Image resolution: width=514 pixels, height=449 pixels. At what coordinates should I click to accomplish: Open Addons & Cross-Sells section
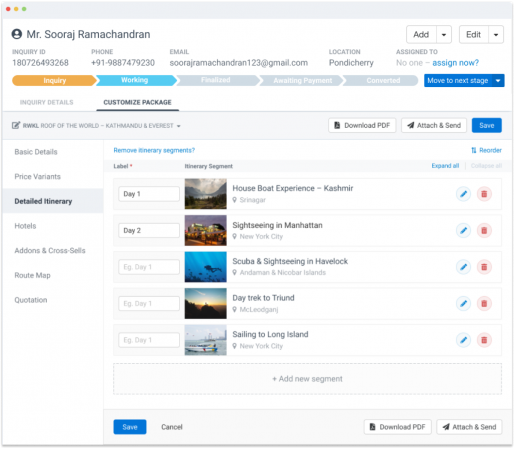click(50, 251)
